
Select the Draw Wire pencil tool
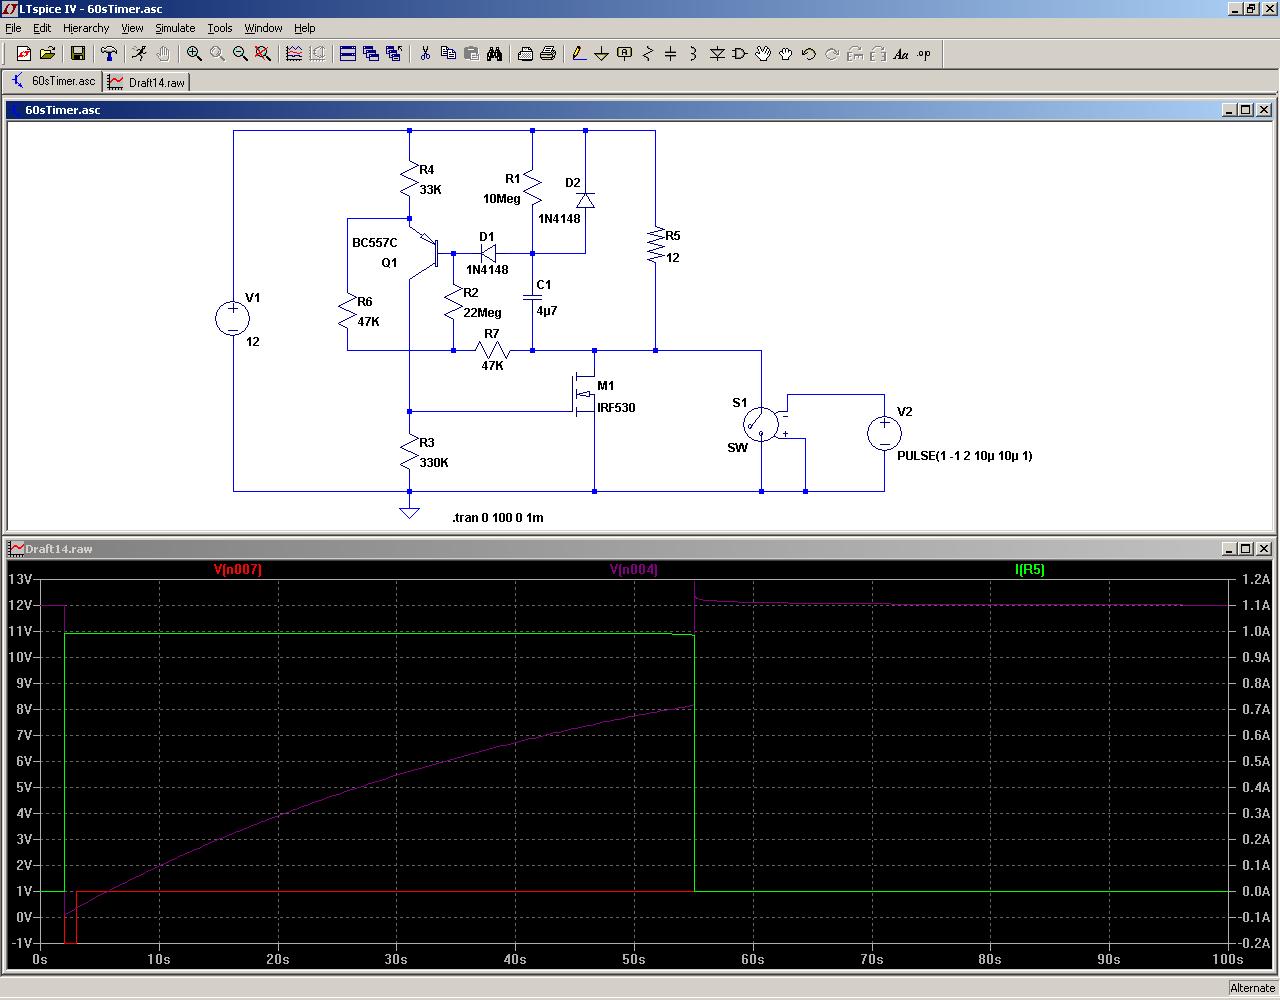click(578, 54)
